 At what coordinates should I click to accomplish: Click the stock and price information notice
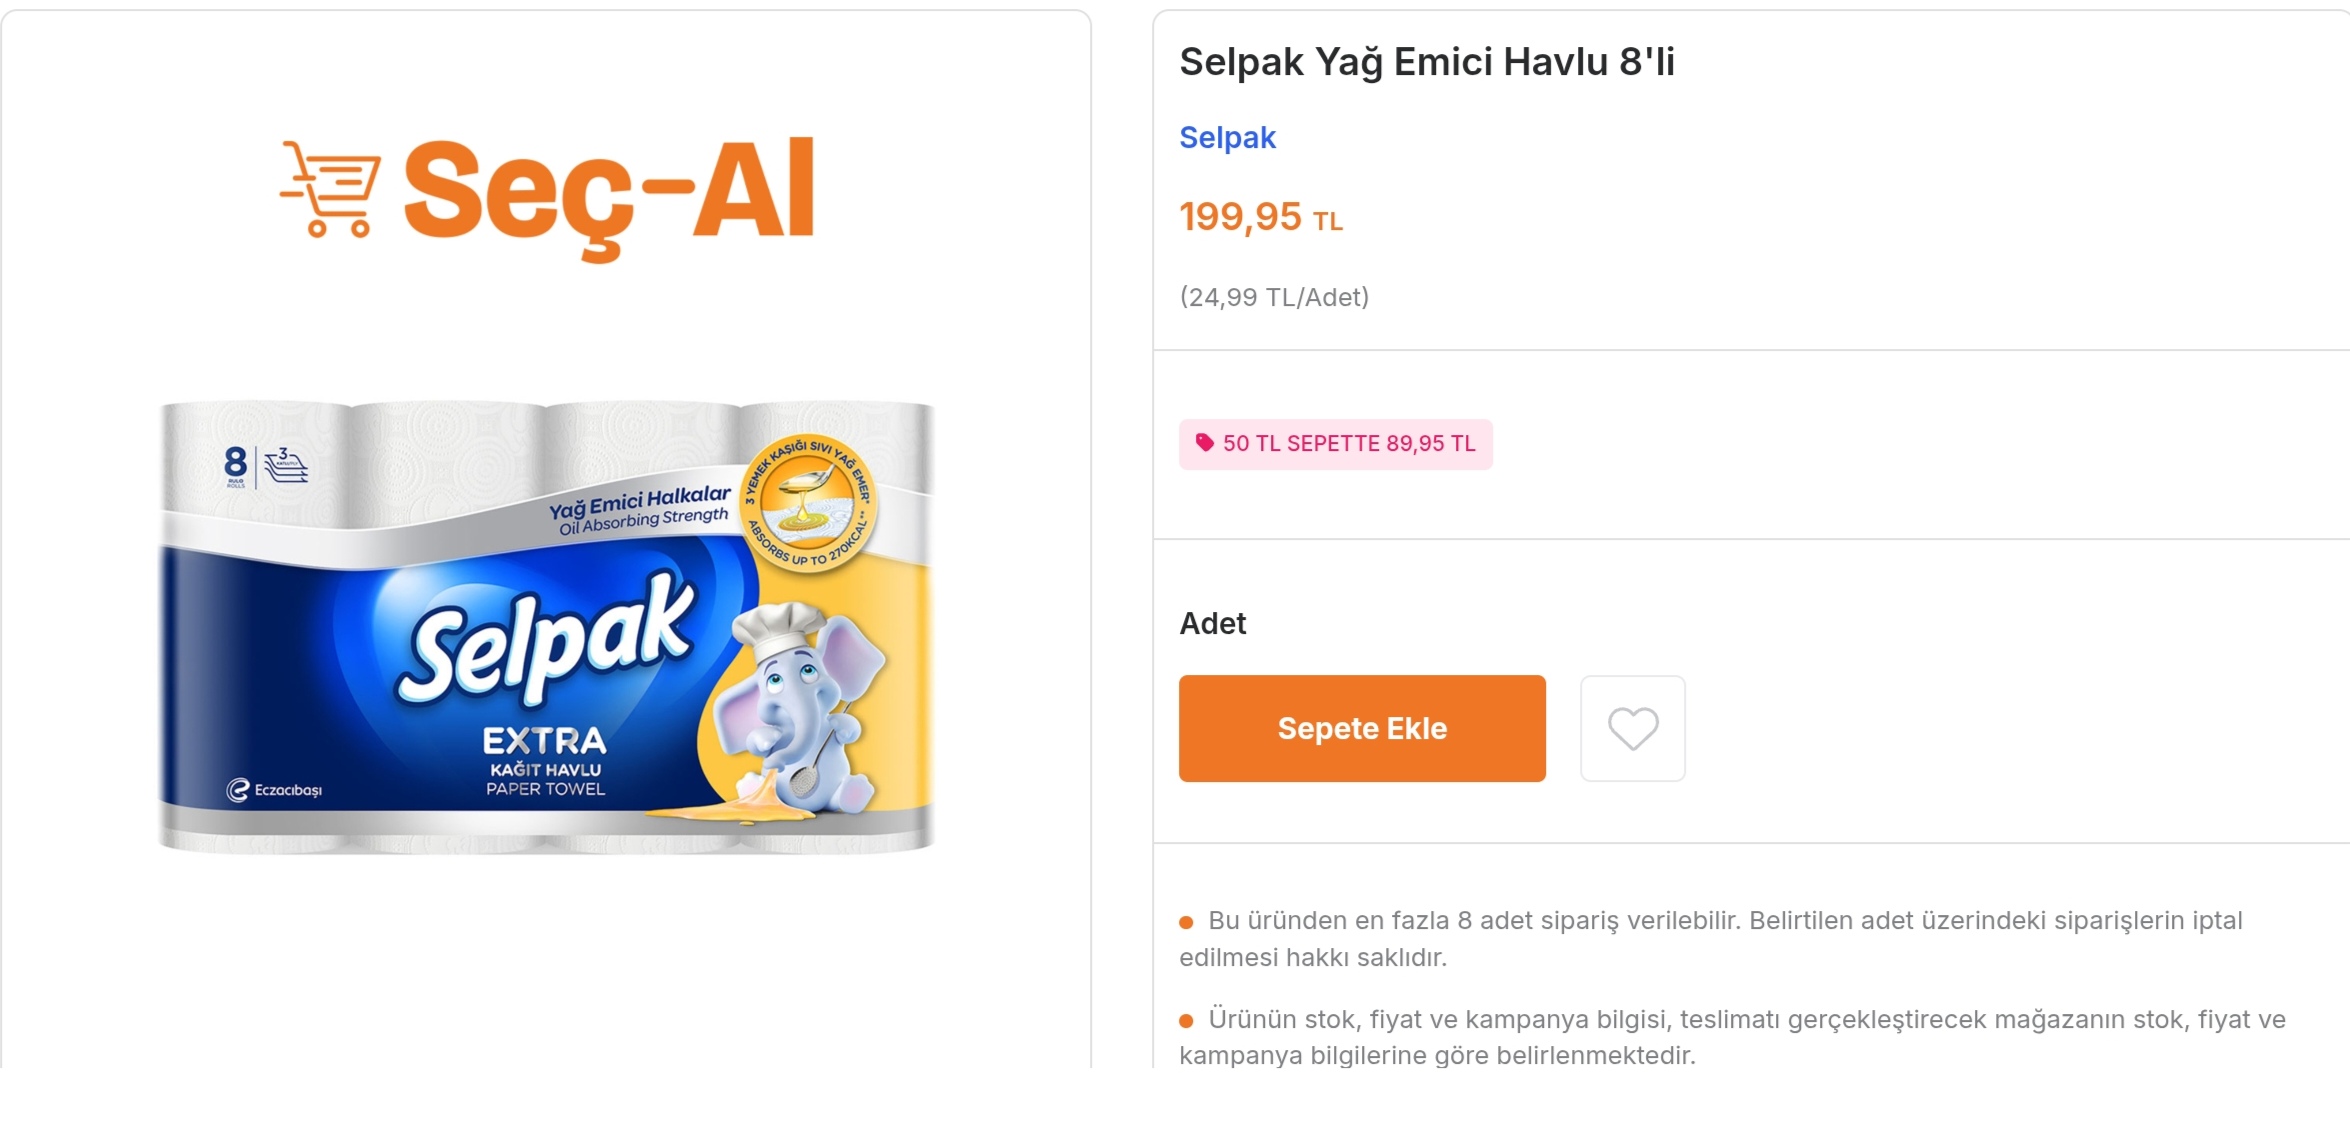[x=1732, y=1037]
